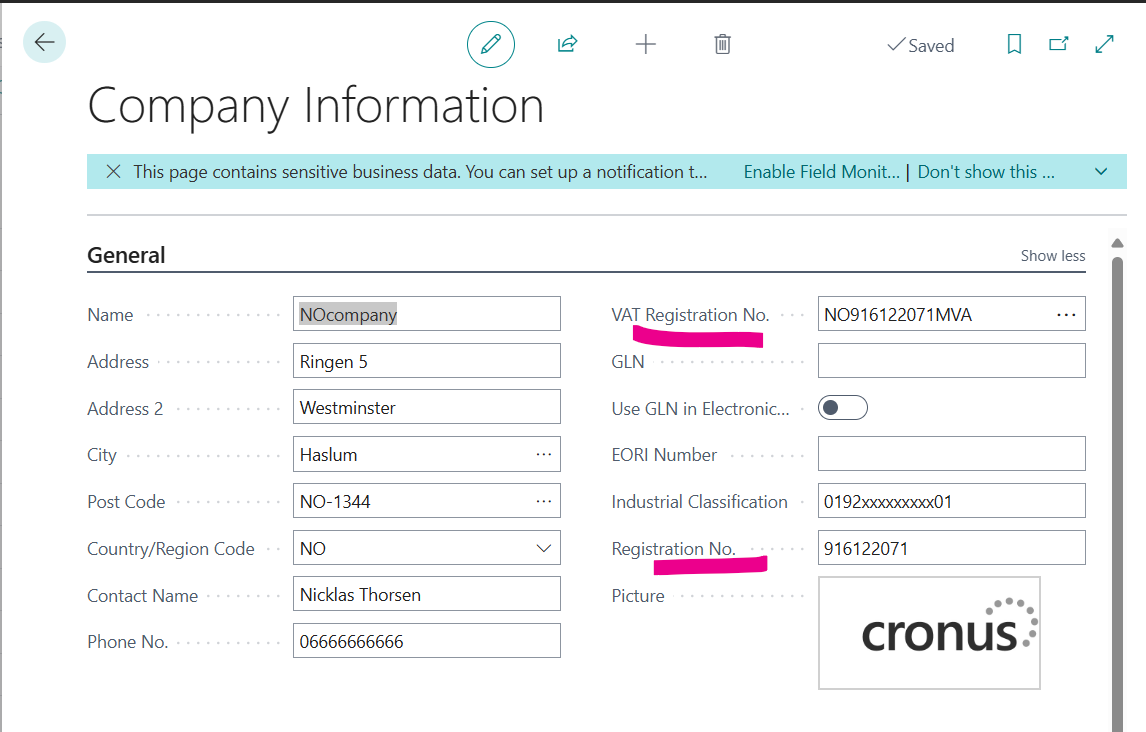Click the Name field NOcompany
This screenshot has width=1146, height=732.
point(427,314)
